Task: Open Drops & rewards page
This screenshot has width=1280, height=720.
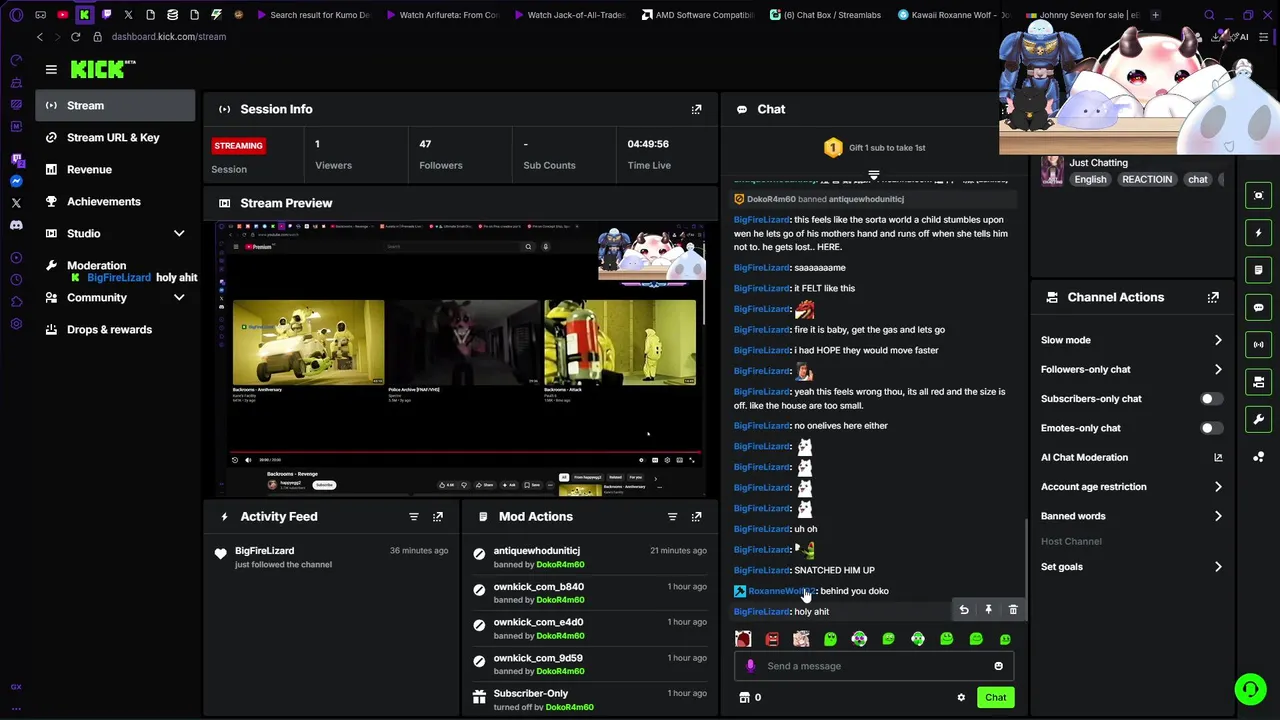Action: coord(116,330)
